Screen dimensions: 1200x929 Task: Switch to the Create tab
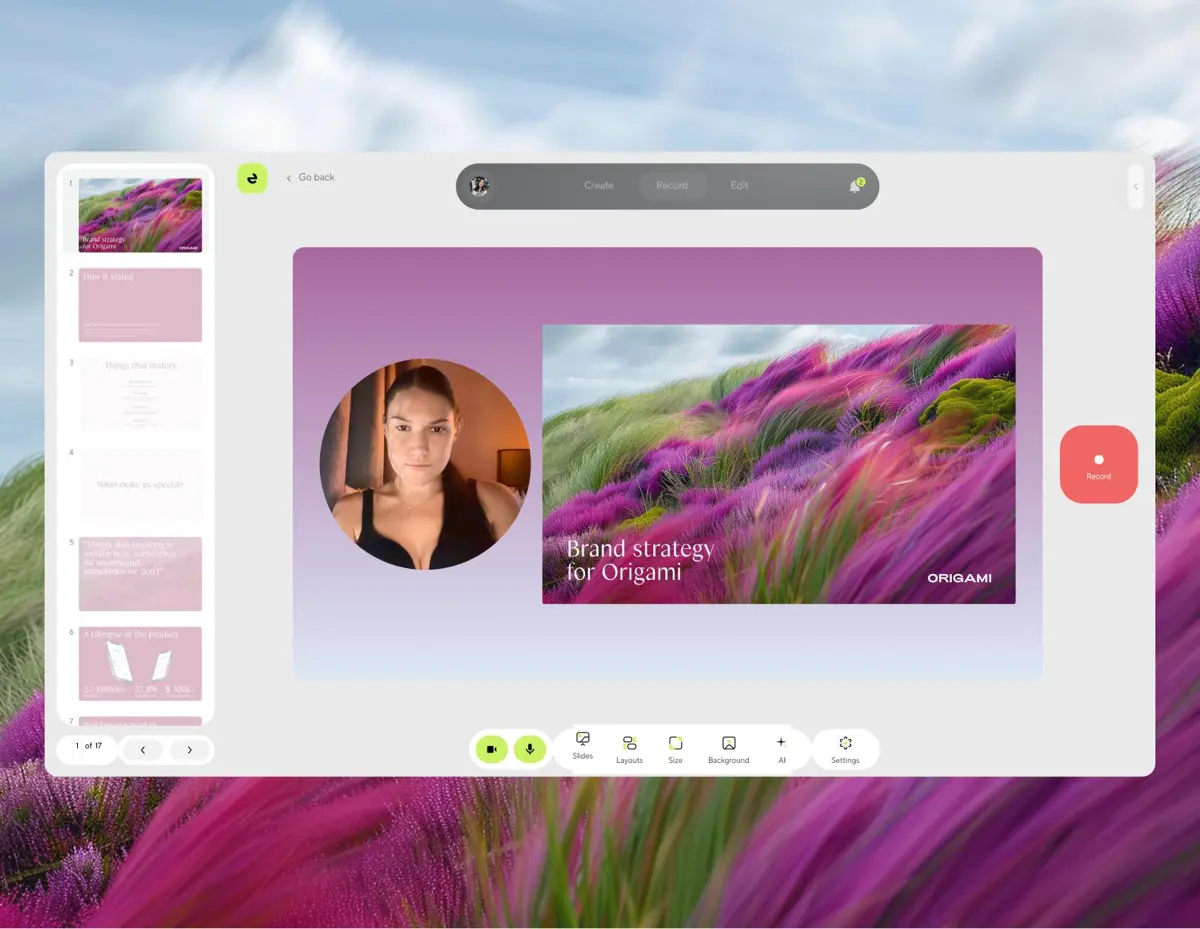point(599,186)
